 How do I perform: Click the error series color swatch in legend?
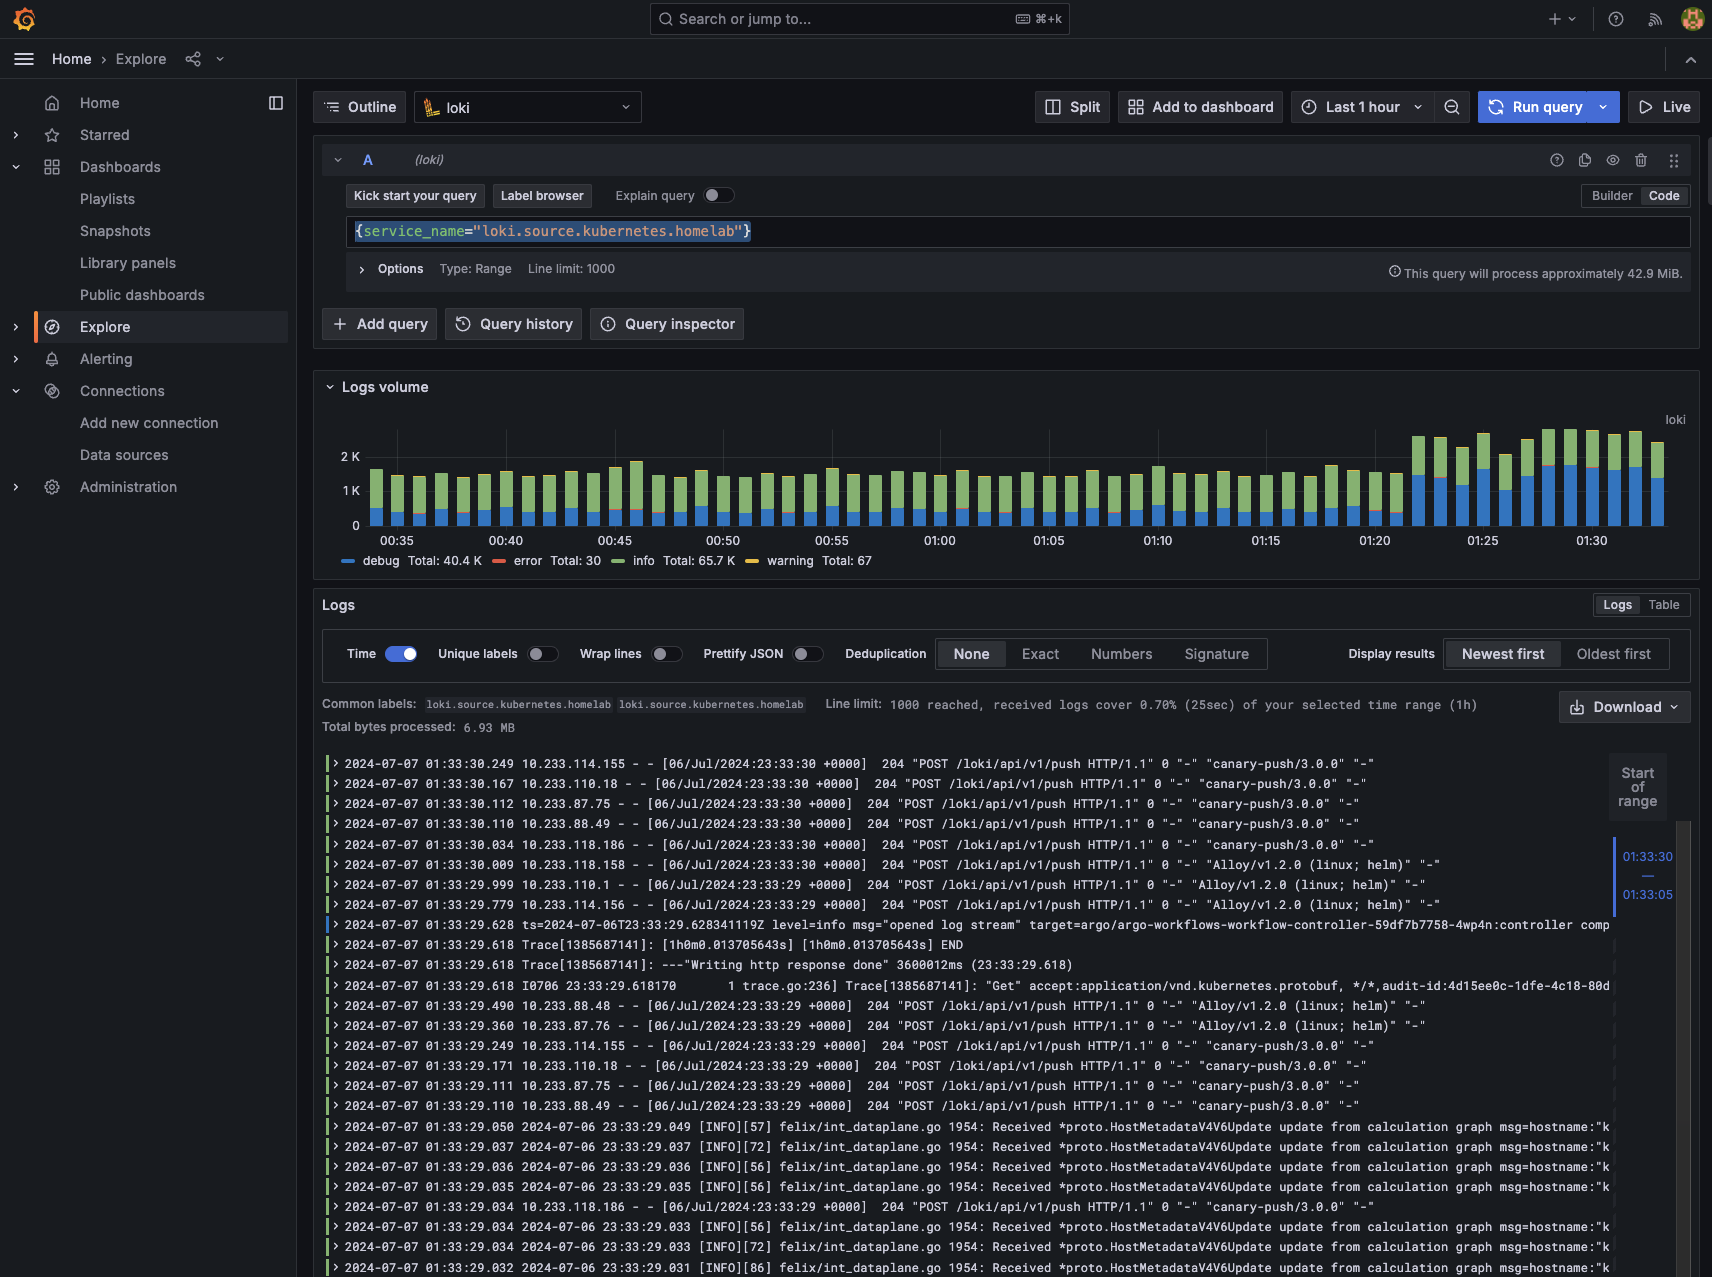pos(498,561)
